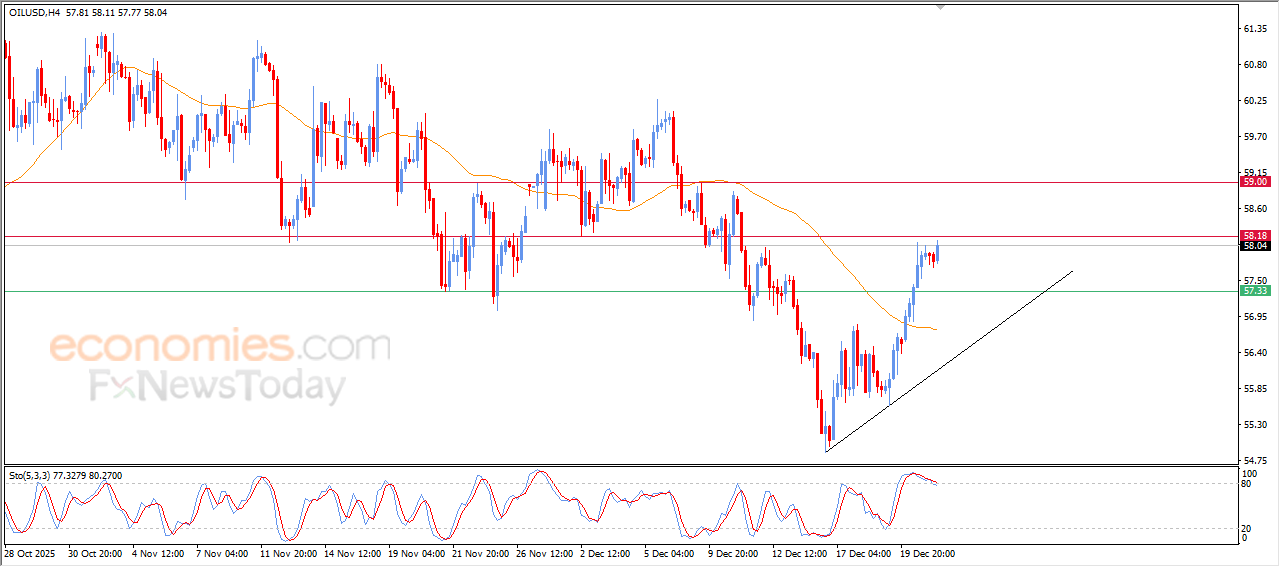Click the black 58.04 current price tag

point(1255,246)
